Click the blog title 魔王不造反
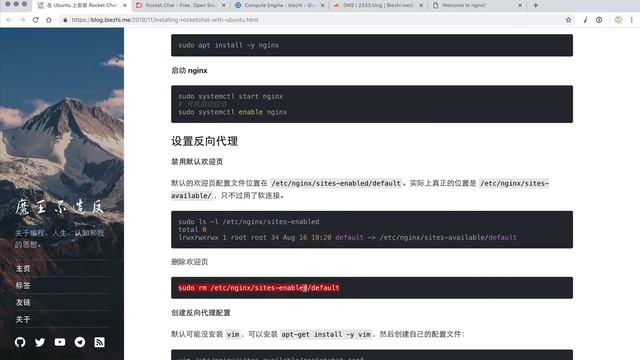Image resolution: width=640 pixels, height=360 pixels. click(60, 207)
